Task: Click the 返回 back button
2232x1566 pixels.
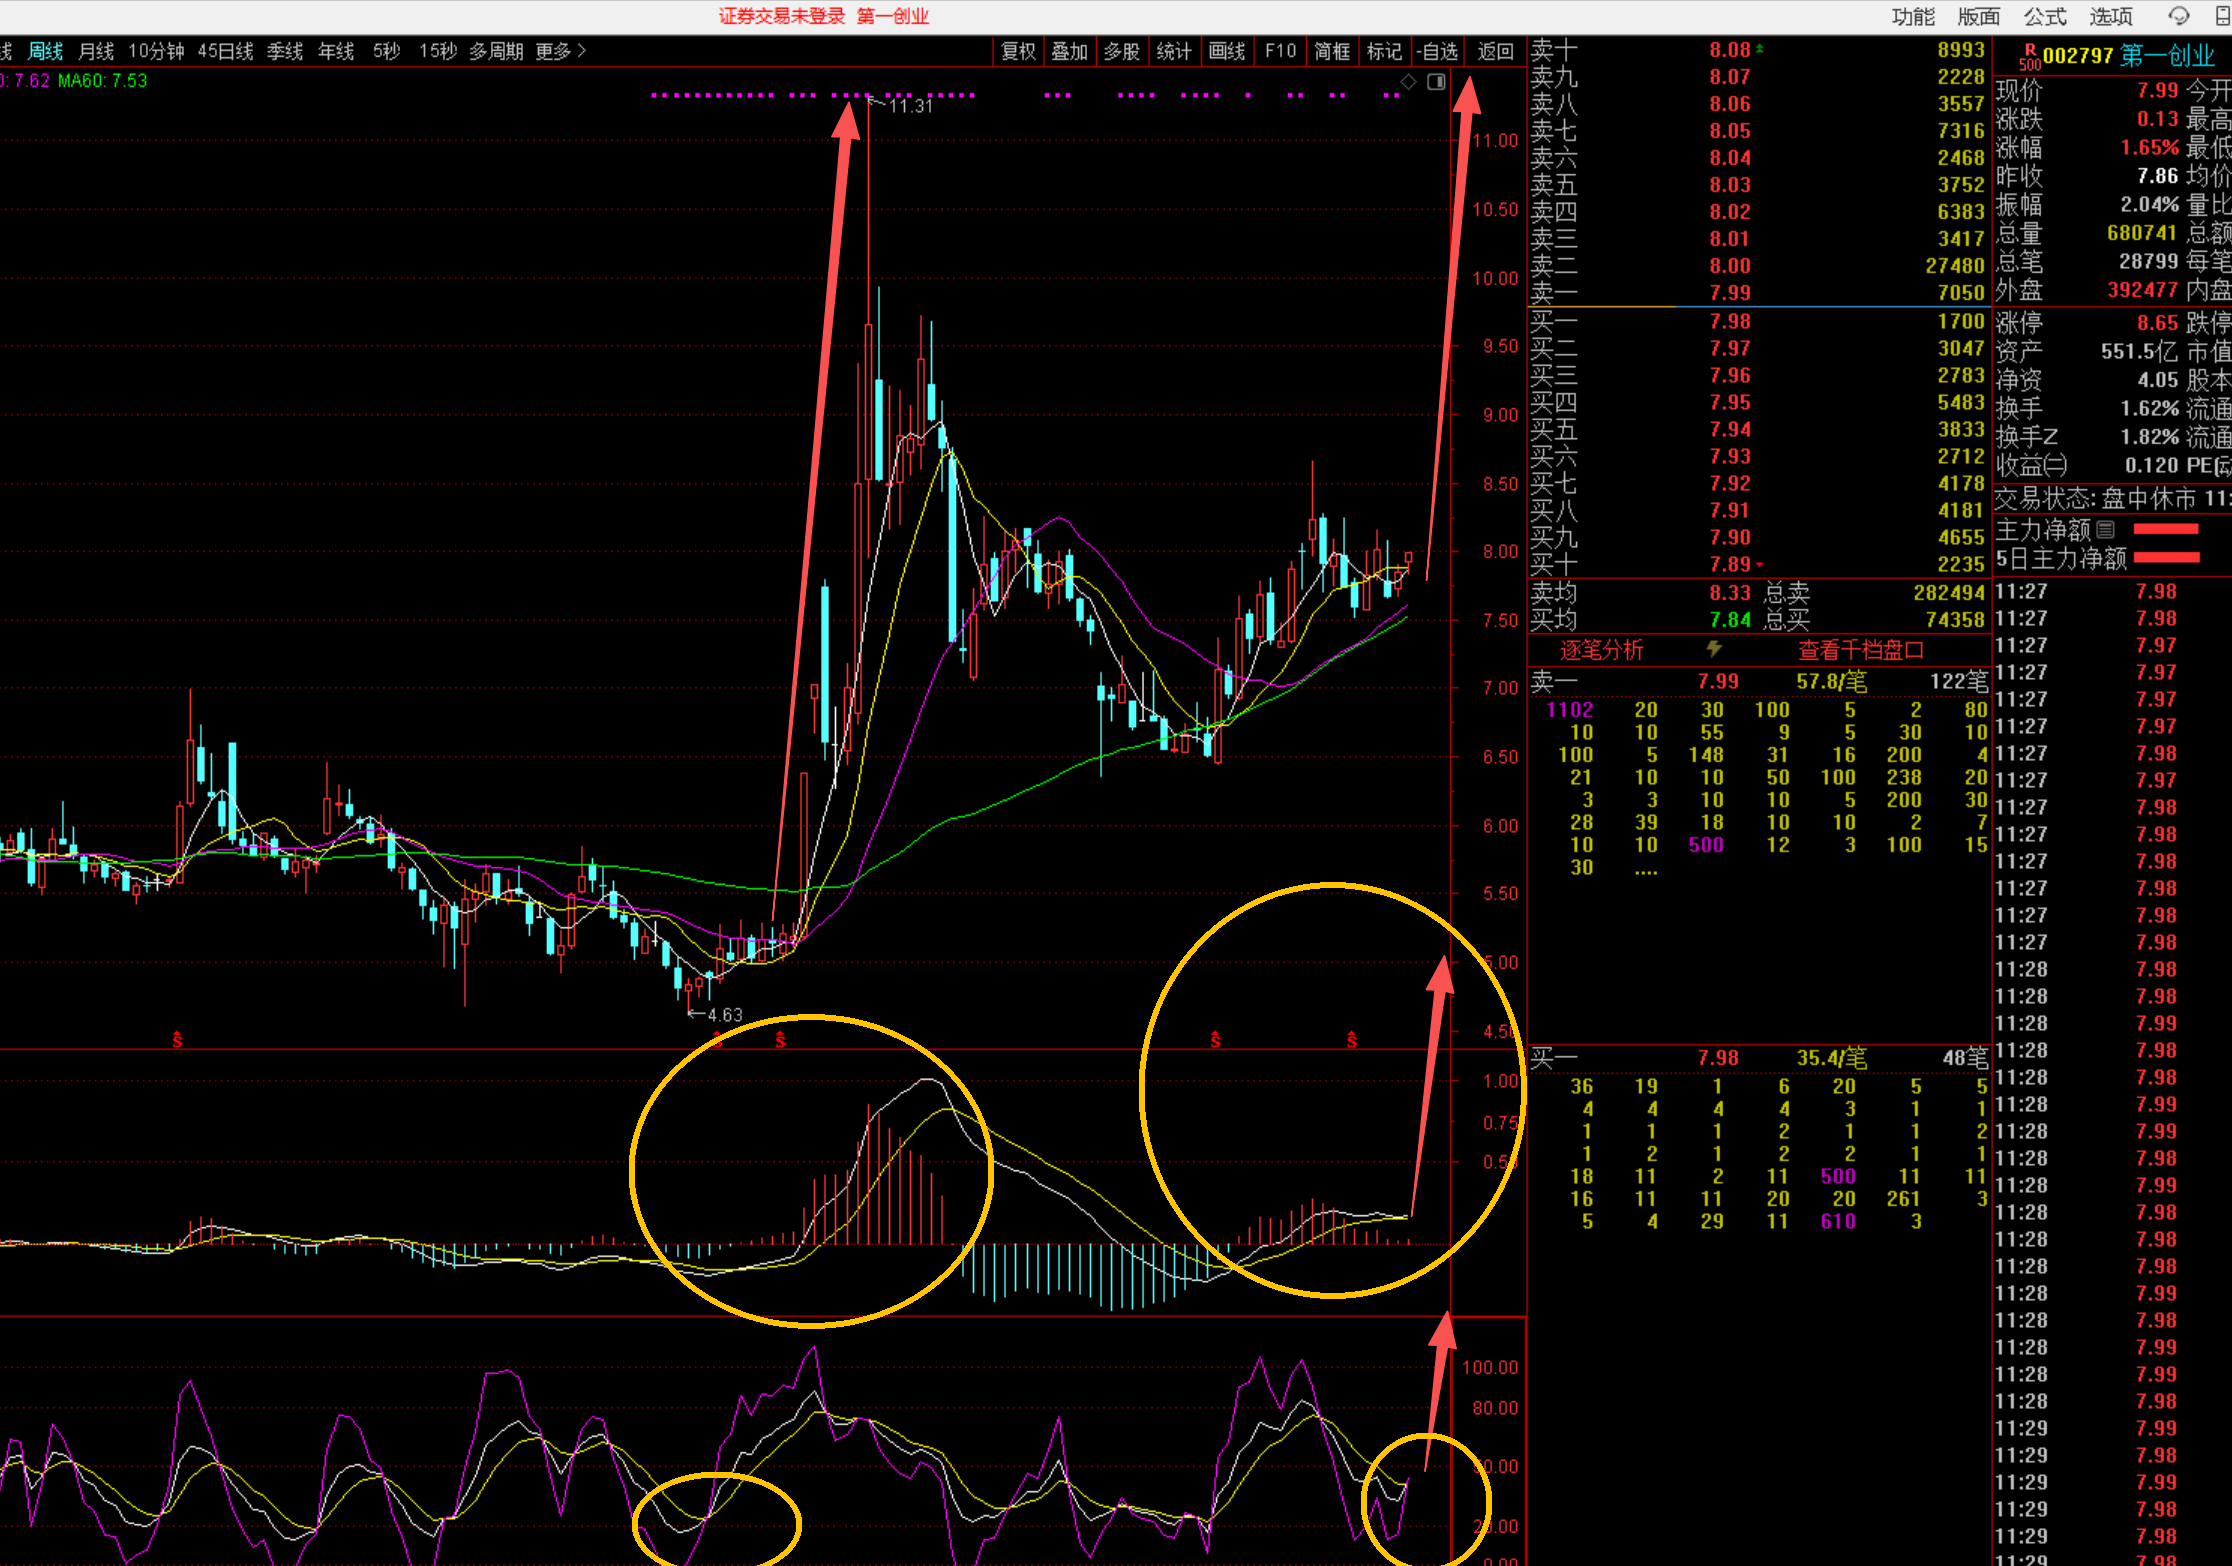Action: [1495, 51]
